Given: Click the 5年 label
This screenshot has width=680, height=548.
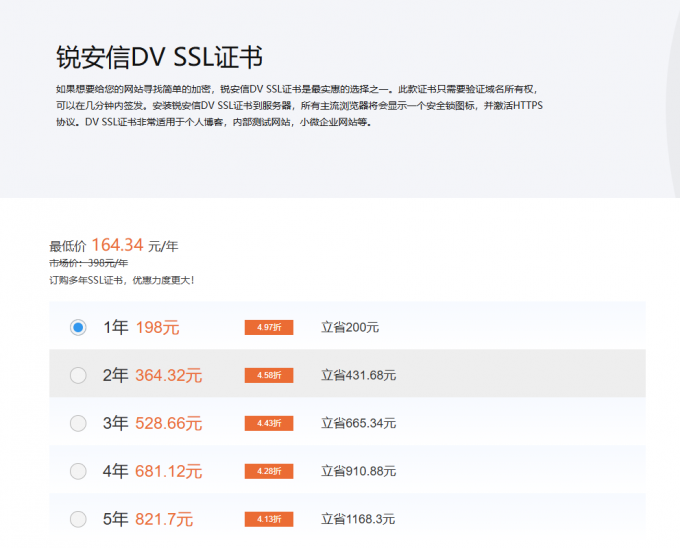Looking at the screenshot, I should 115,519.
